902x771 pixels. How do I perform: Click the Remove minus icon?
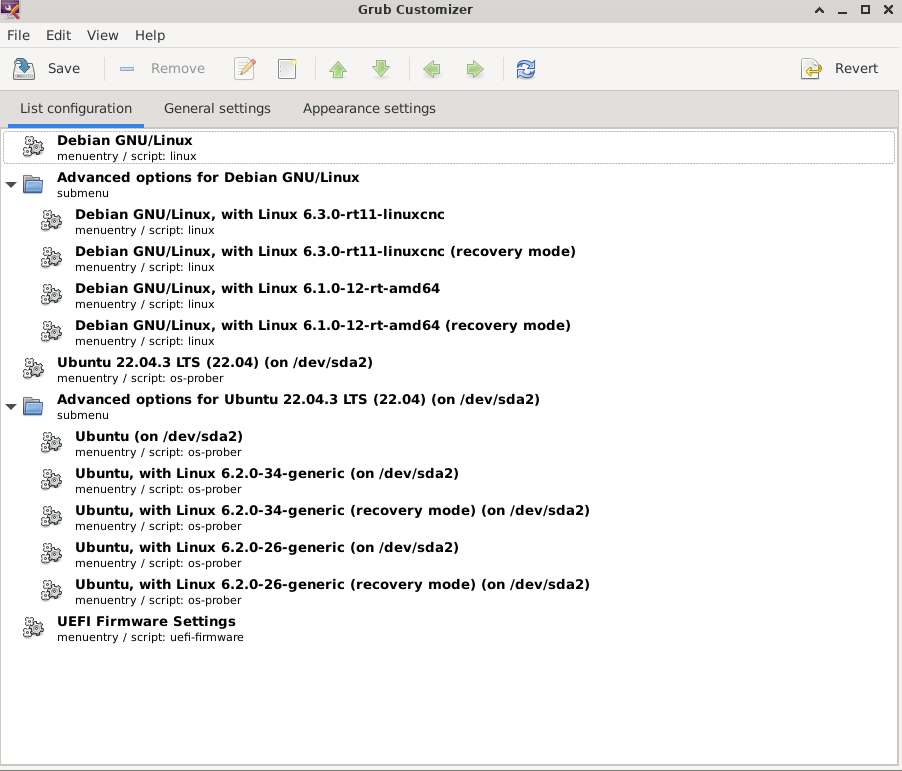click(x=127, y=68)
